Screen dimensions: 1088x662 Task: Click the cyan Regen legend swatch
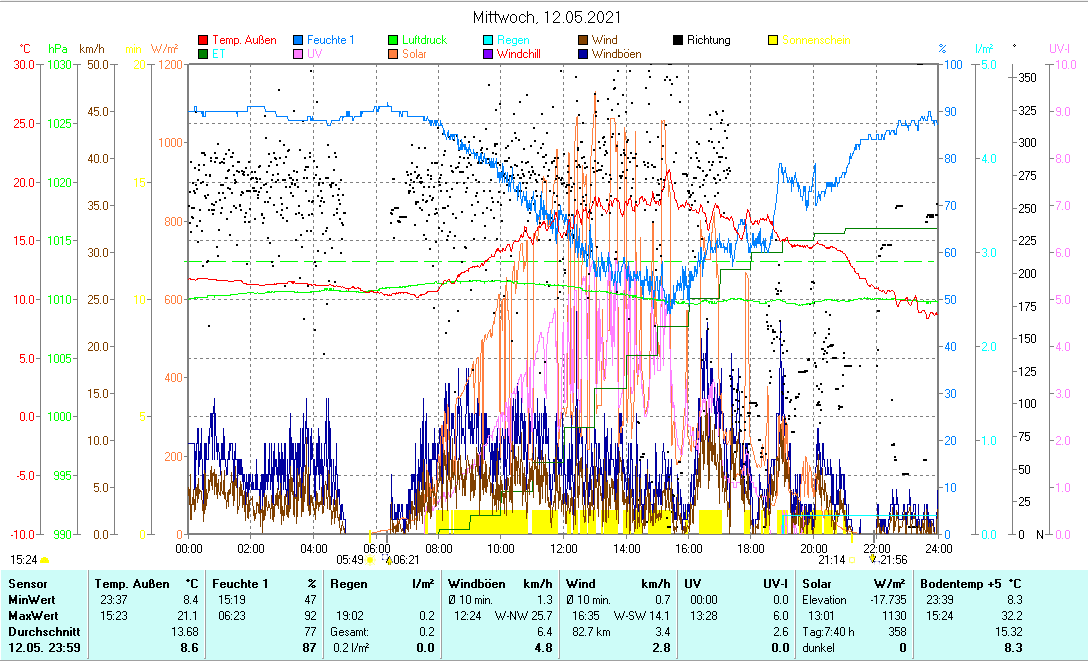(x=487, y=41)
